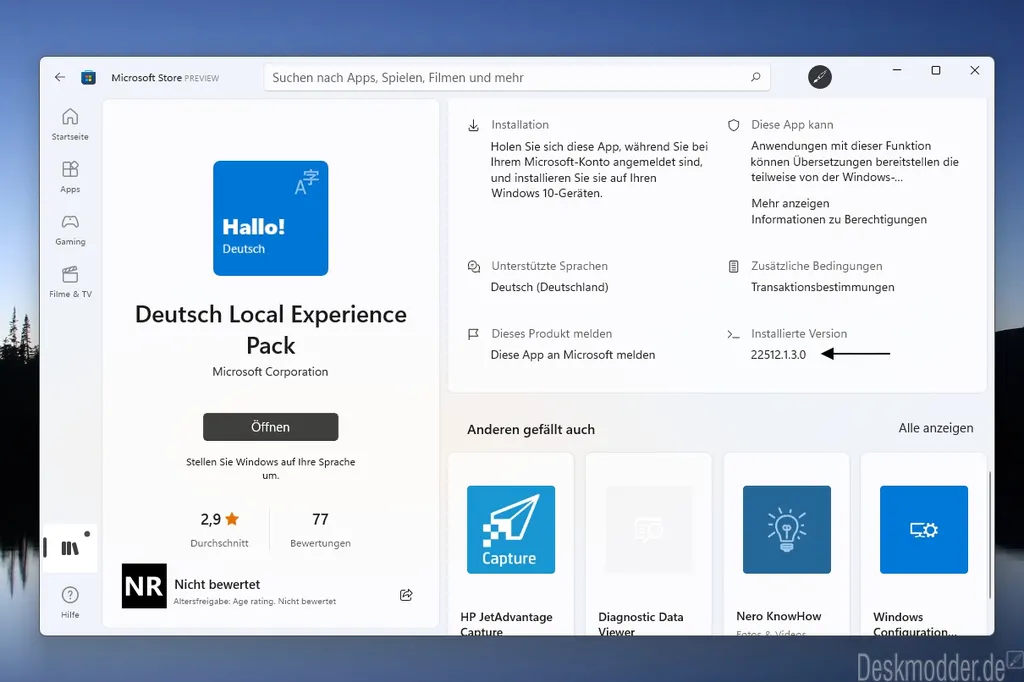
Task: Open the Startseite home tab
Action: pyautogui.click(x=70, y=124)
